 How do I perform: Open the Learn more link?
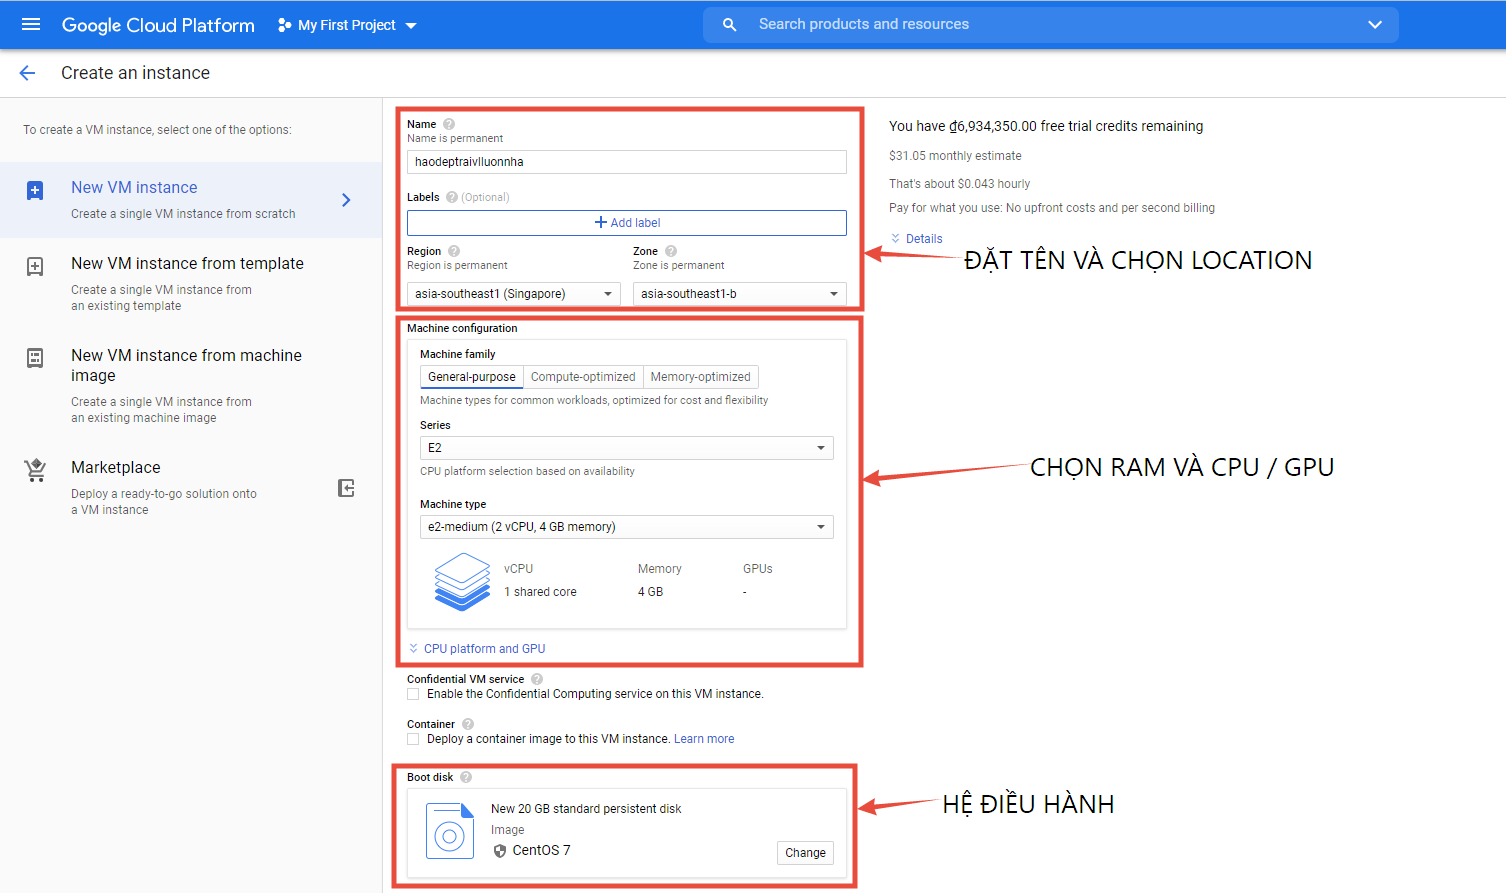704,739
